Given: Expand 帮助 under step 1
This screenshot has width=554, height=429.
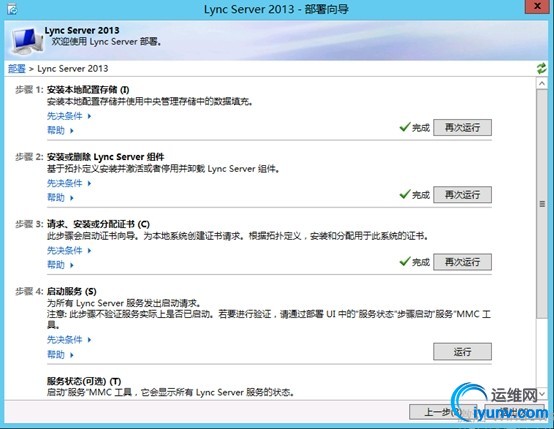Looking at the screenshot, I should pyautogui.click(x=60, y=130).
